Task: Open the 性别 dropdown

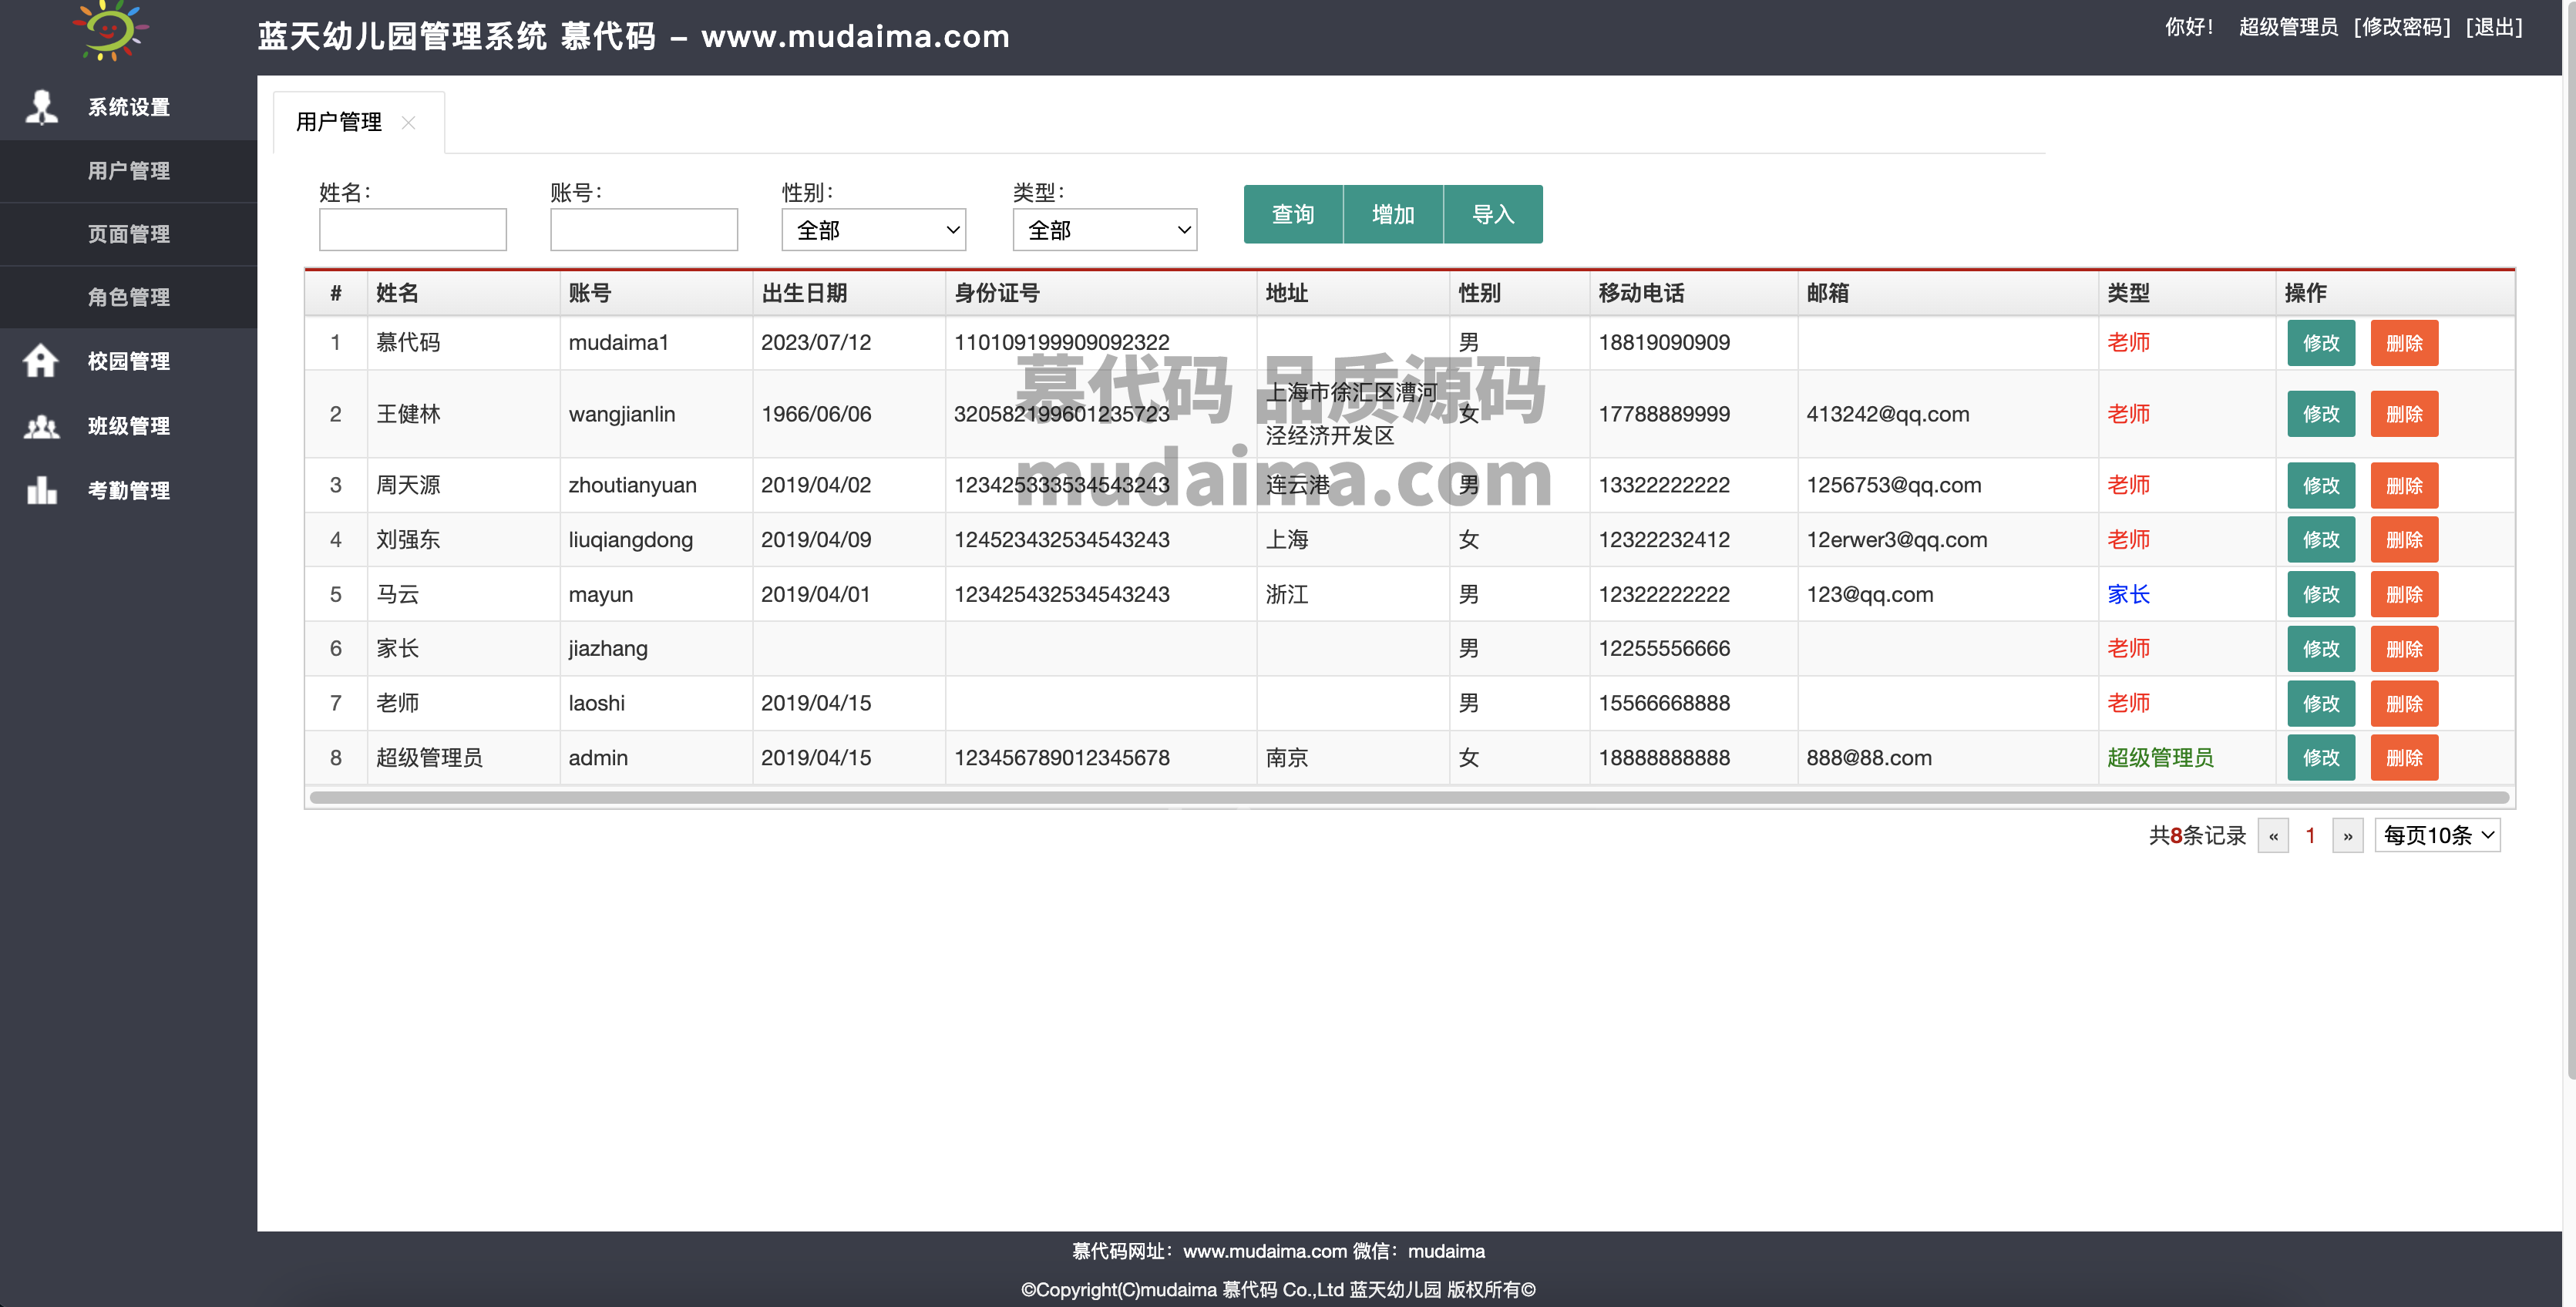Action: point(873,230)
